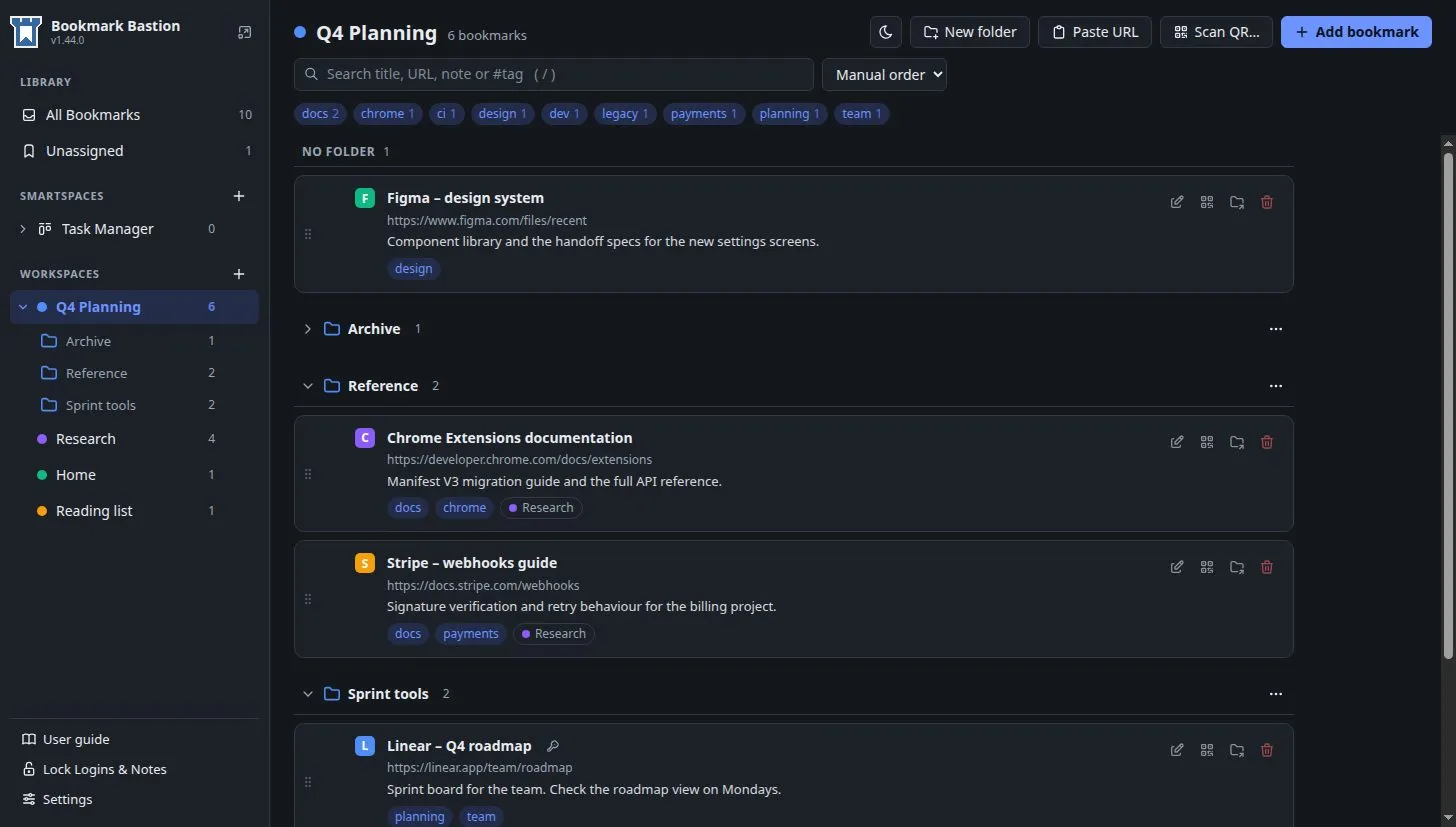Collapse Q4 Planning workspace in sidebar
Screen dimensions: 1456x827
point(23,307)
